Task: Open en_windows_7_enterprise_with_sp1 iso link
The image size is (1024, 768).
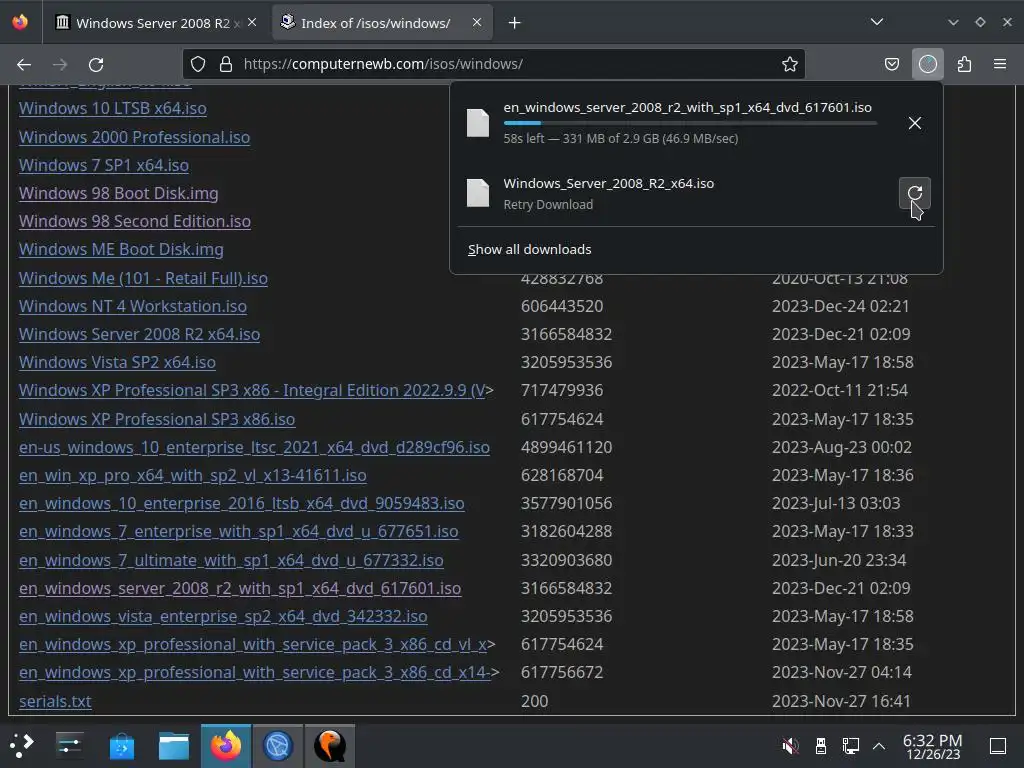Action: (238, 532)
